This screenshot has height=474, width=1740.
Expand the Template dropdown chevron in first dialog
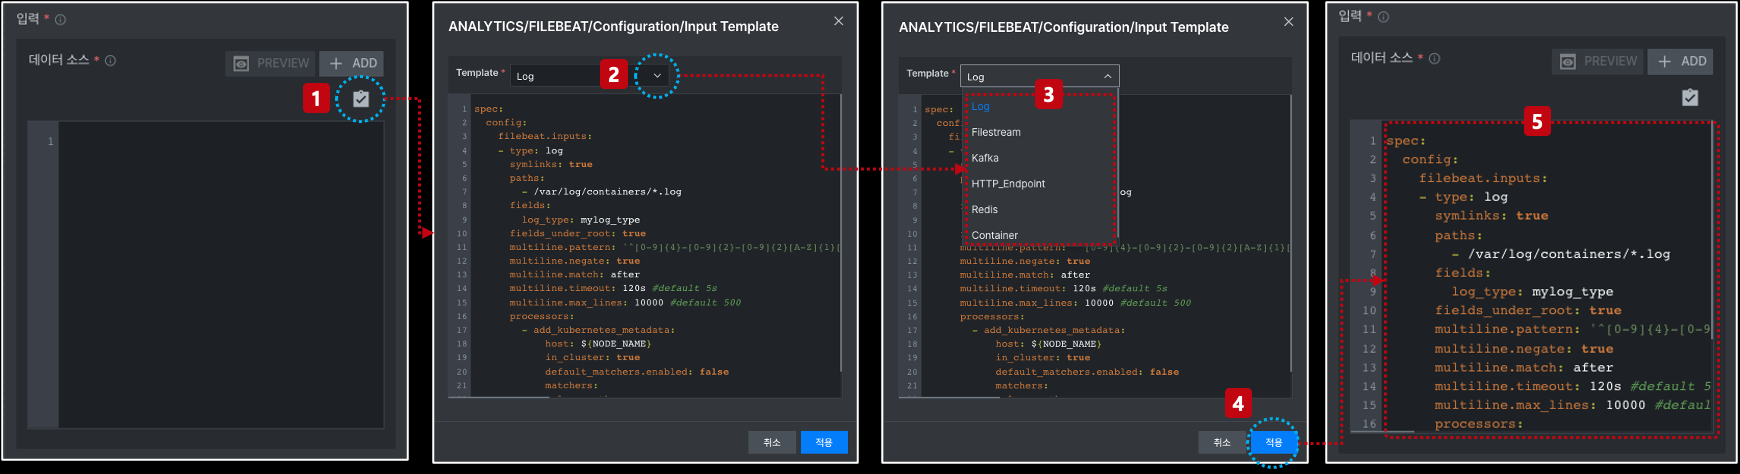click(x=657, y=76)
